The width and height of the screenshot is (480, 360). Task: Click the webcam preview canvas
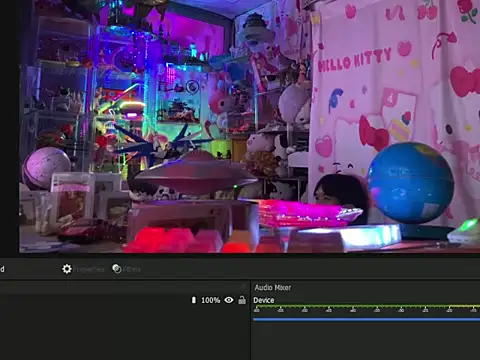pos(249,126)
